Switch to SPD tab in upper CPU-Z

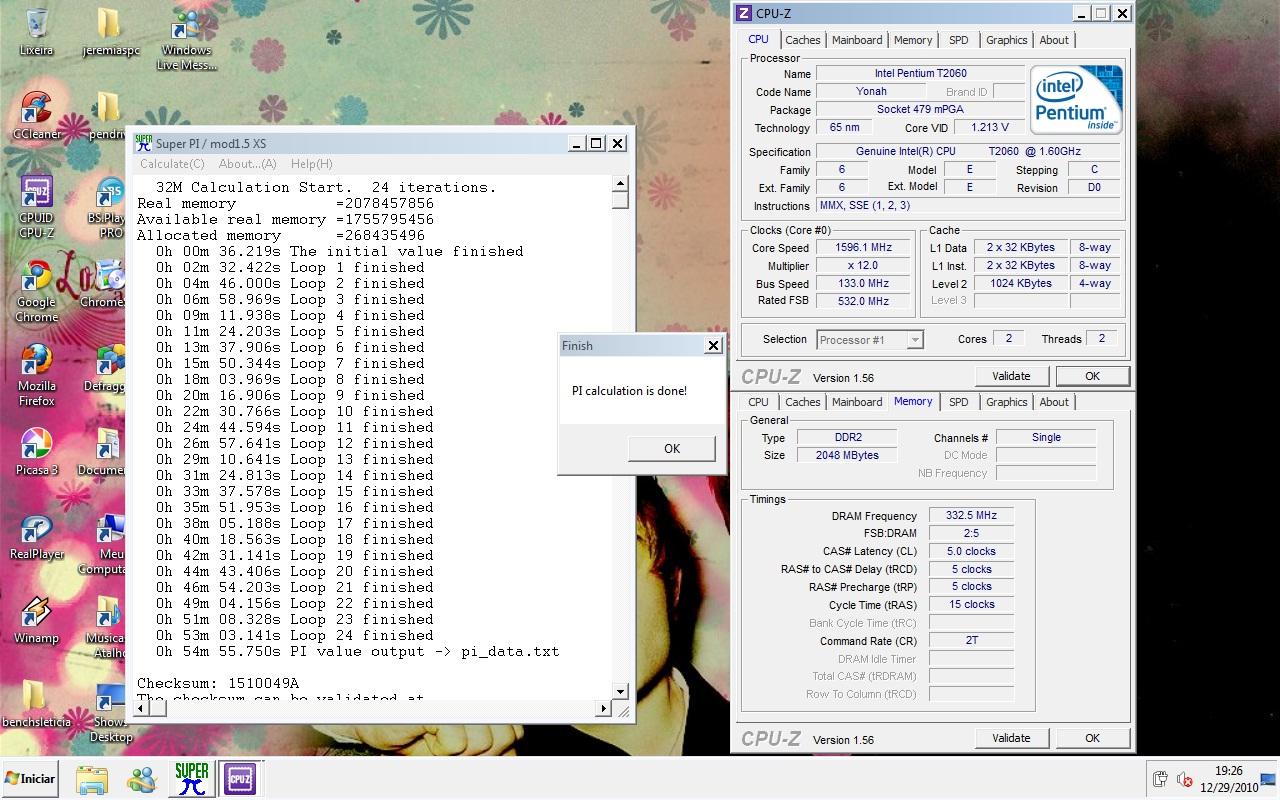[958, 40]
